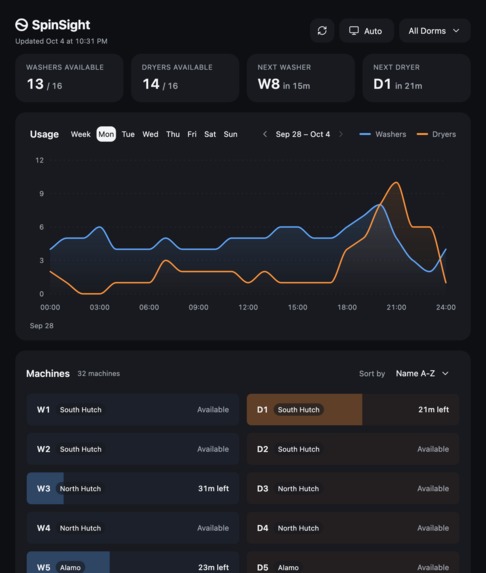486x573 pixels.
Task: Go to the next week range
Action: pos(341,134)
